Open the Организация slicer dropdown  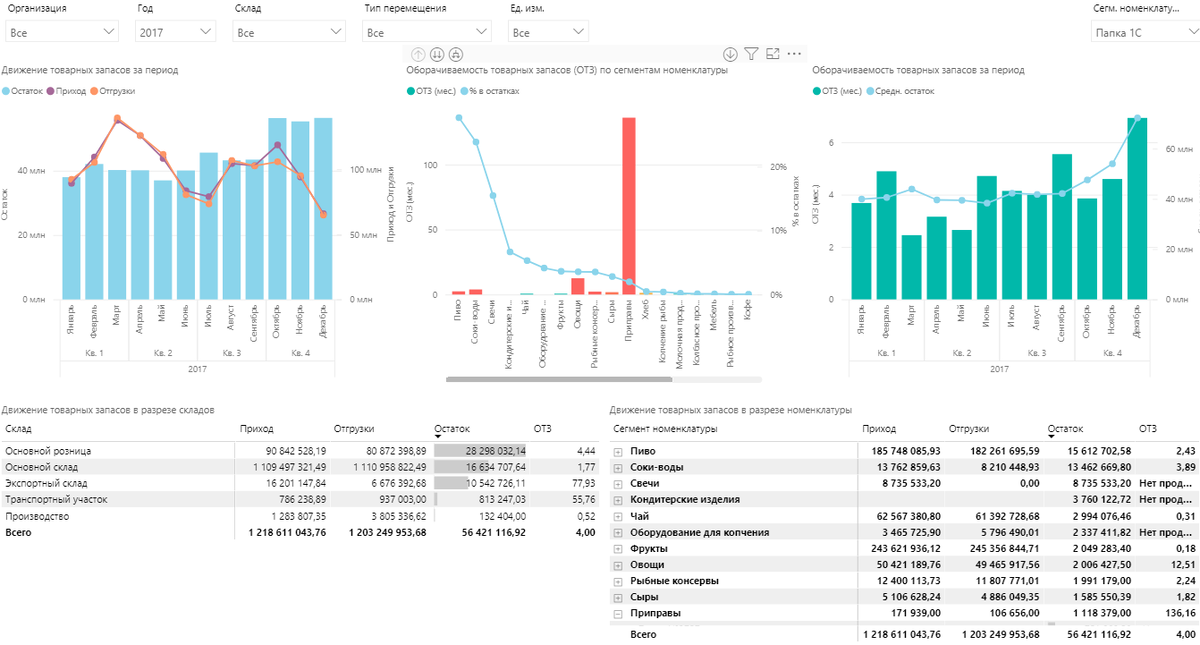point(62,32)
